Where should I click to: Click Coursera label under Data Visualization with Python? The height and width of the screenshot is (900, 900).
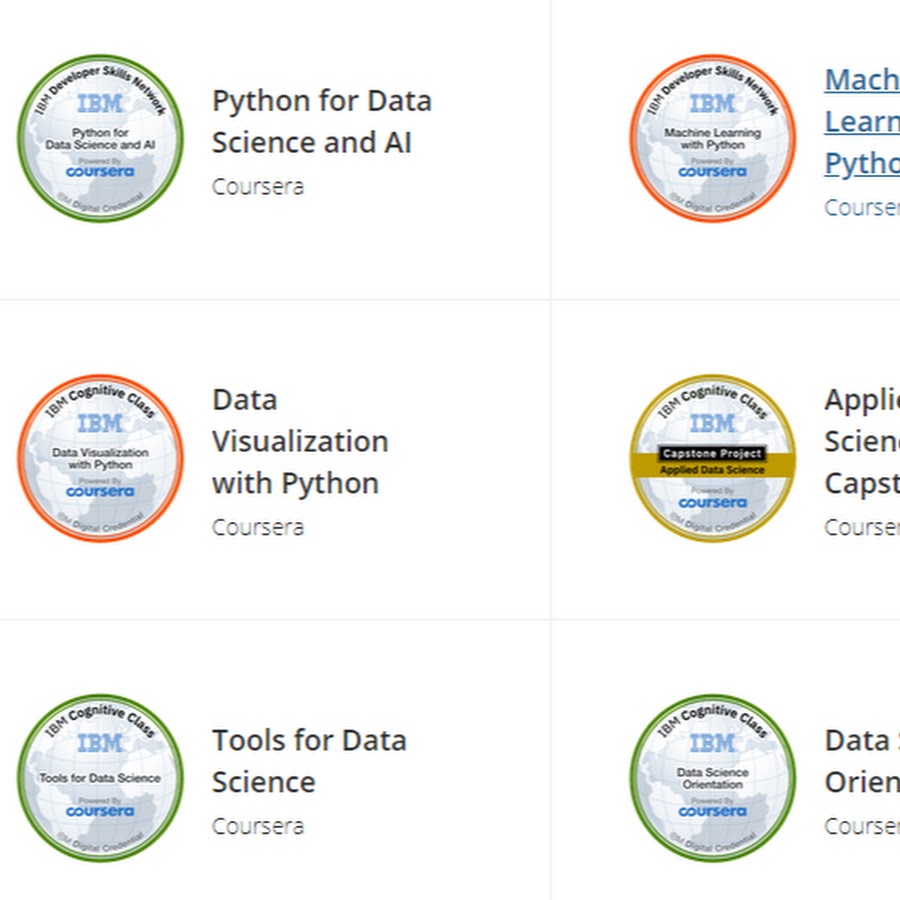[x=257, y=526]
